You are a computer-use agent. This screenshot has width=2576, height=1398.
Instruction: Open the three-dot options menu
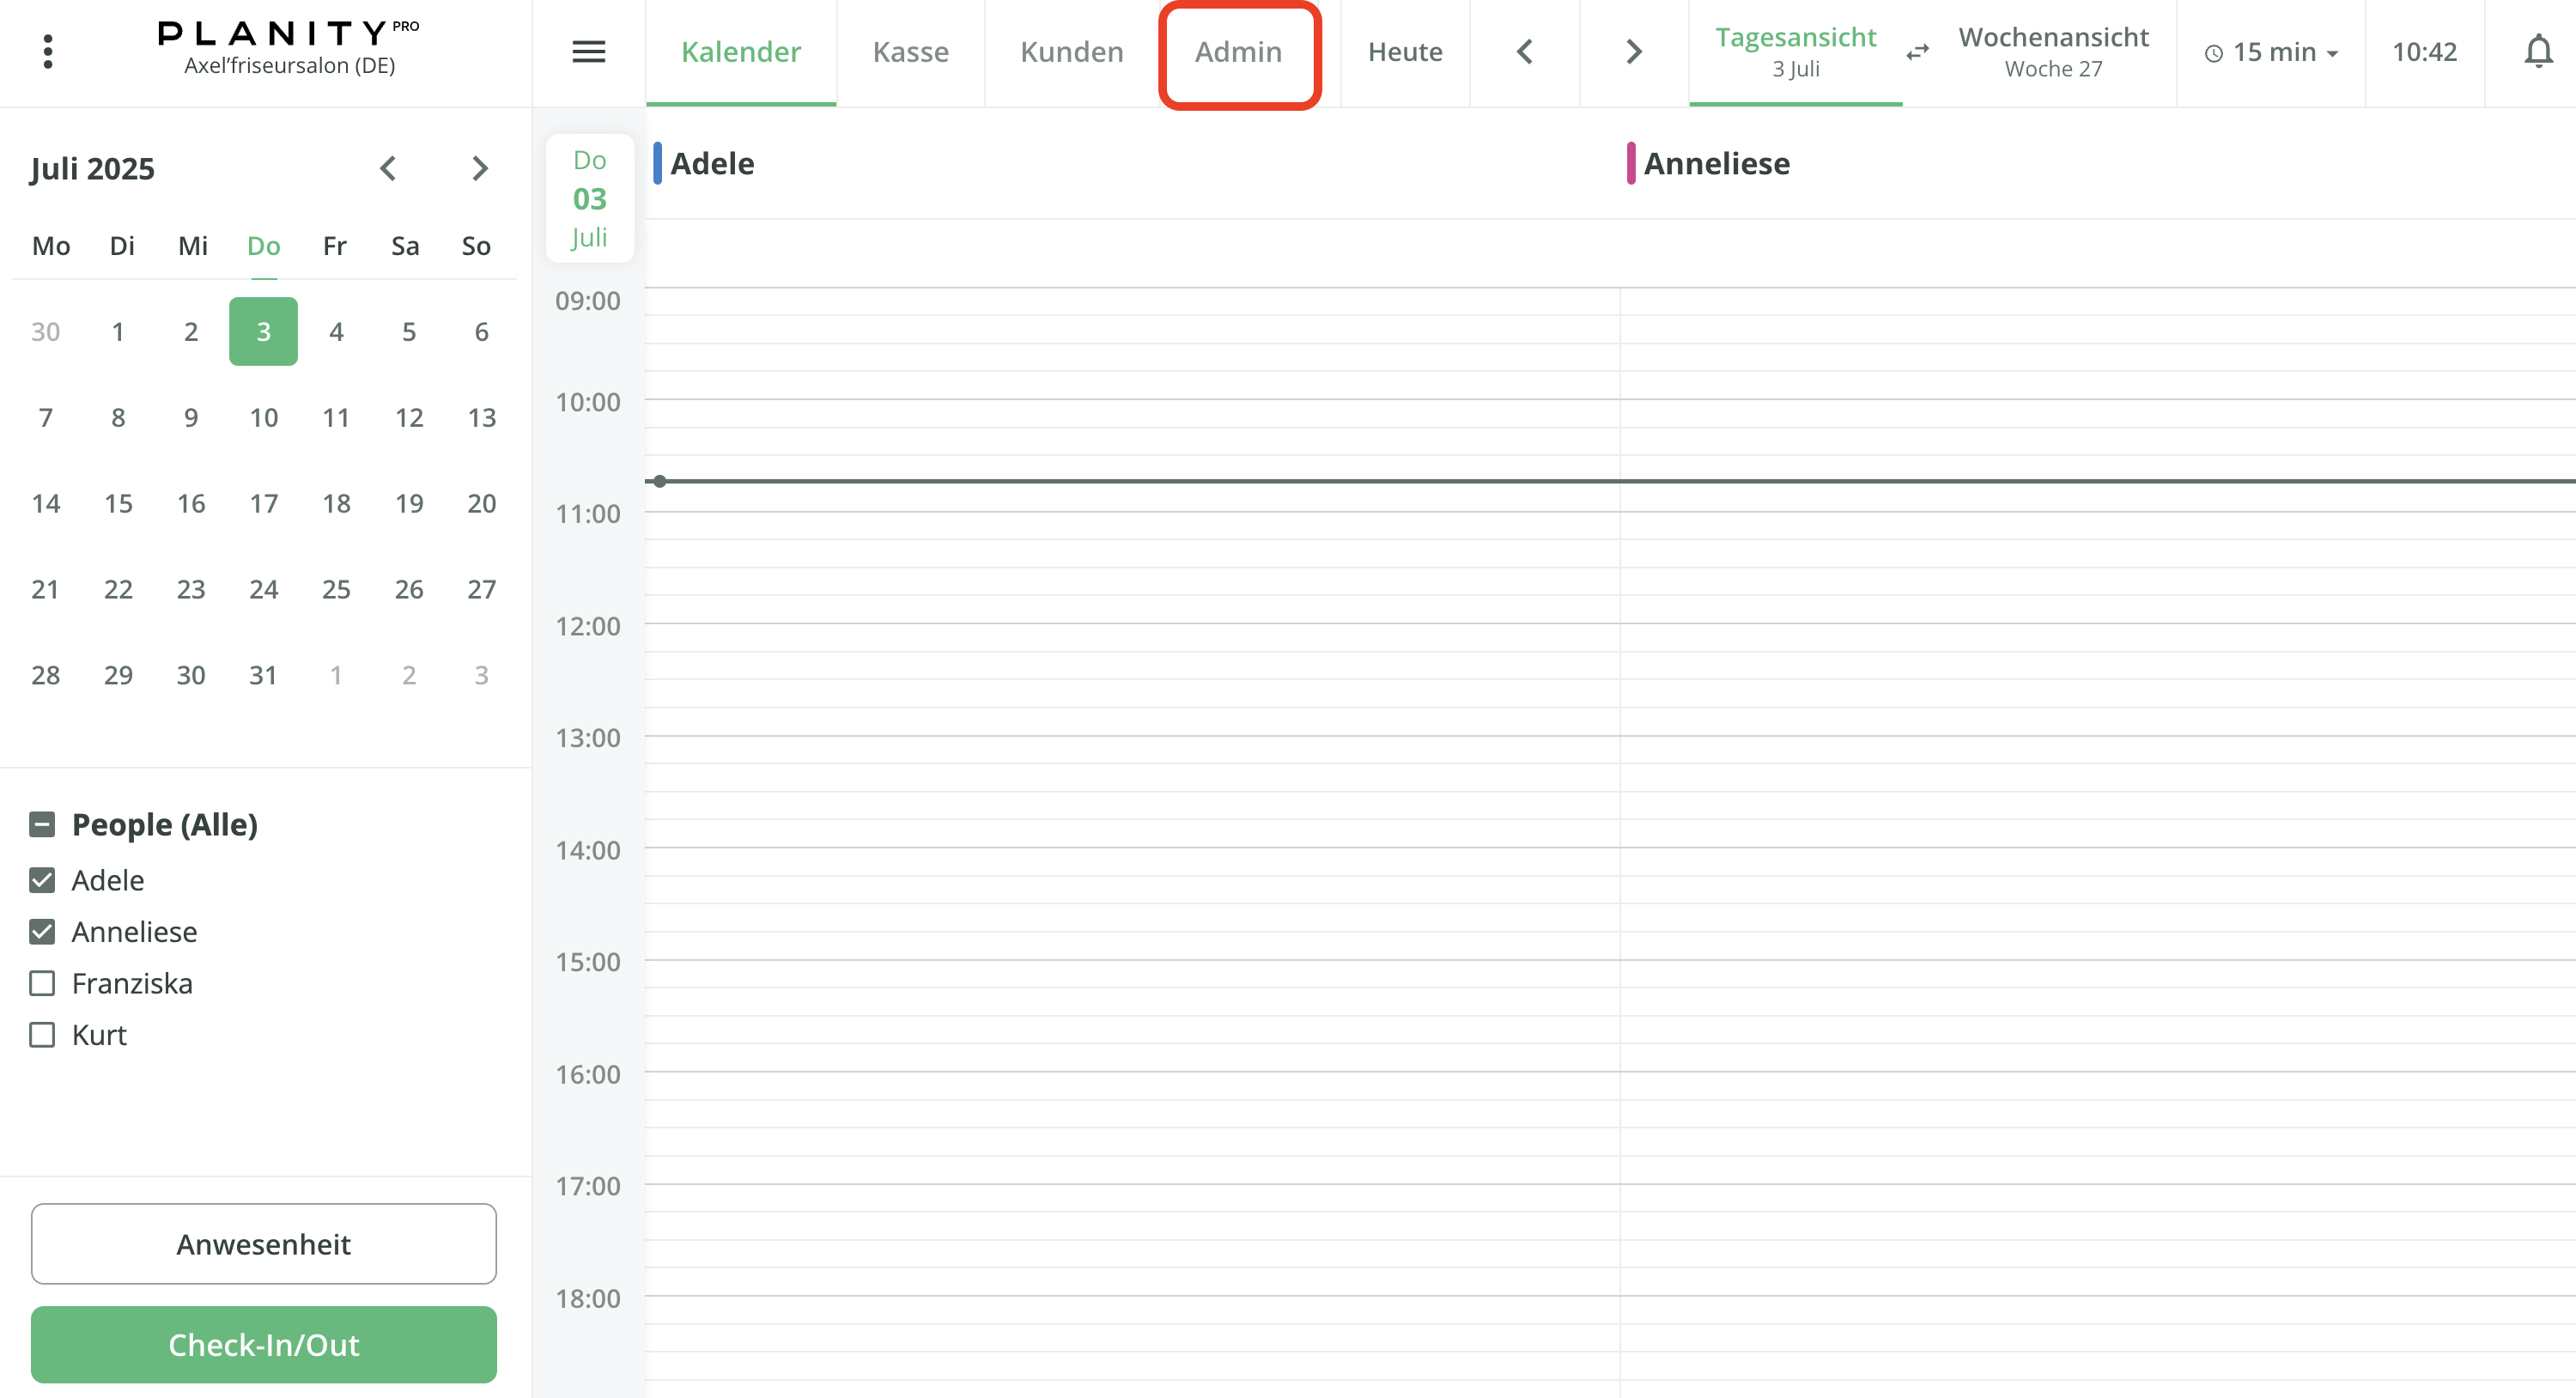tap(47, 52)
